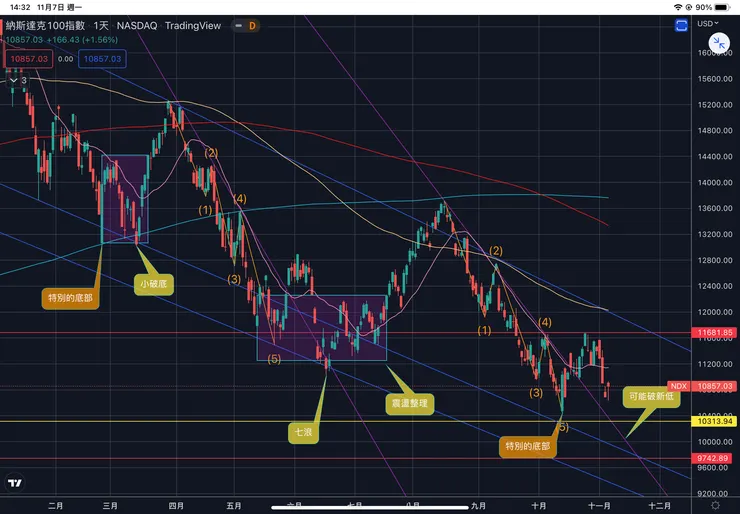
Task: Tap the battery indicator icon
Action: (722, 7)
